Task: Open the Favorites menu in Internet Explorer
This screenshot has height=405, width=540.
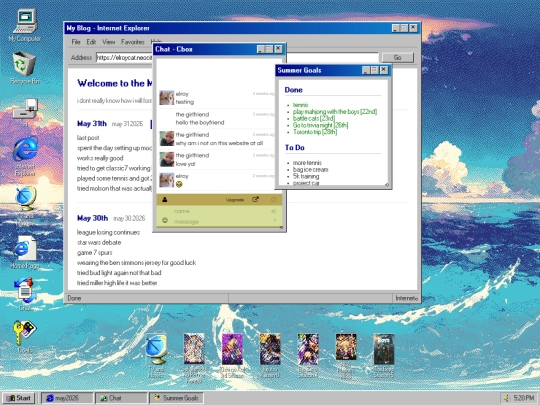Action: click(133, 42)
